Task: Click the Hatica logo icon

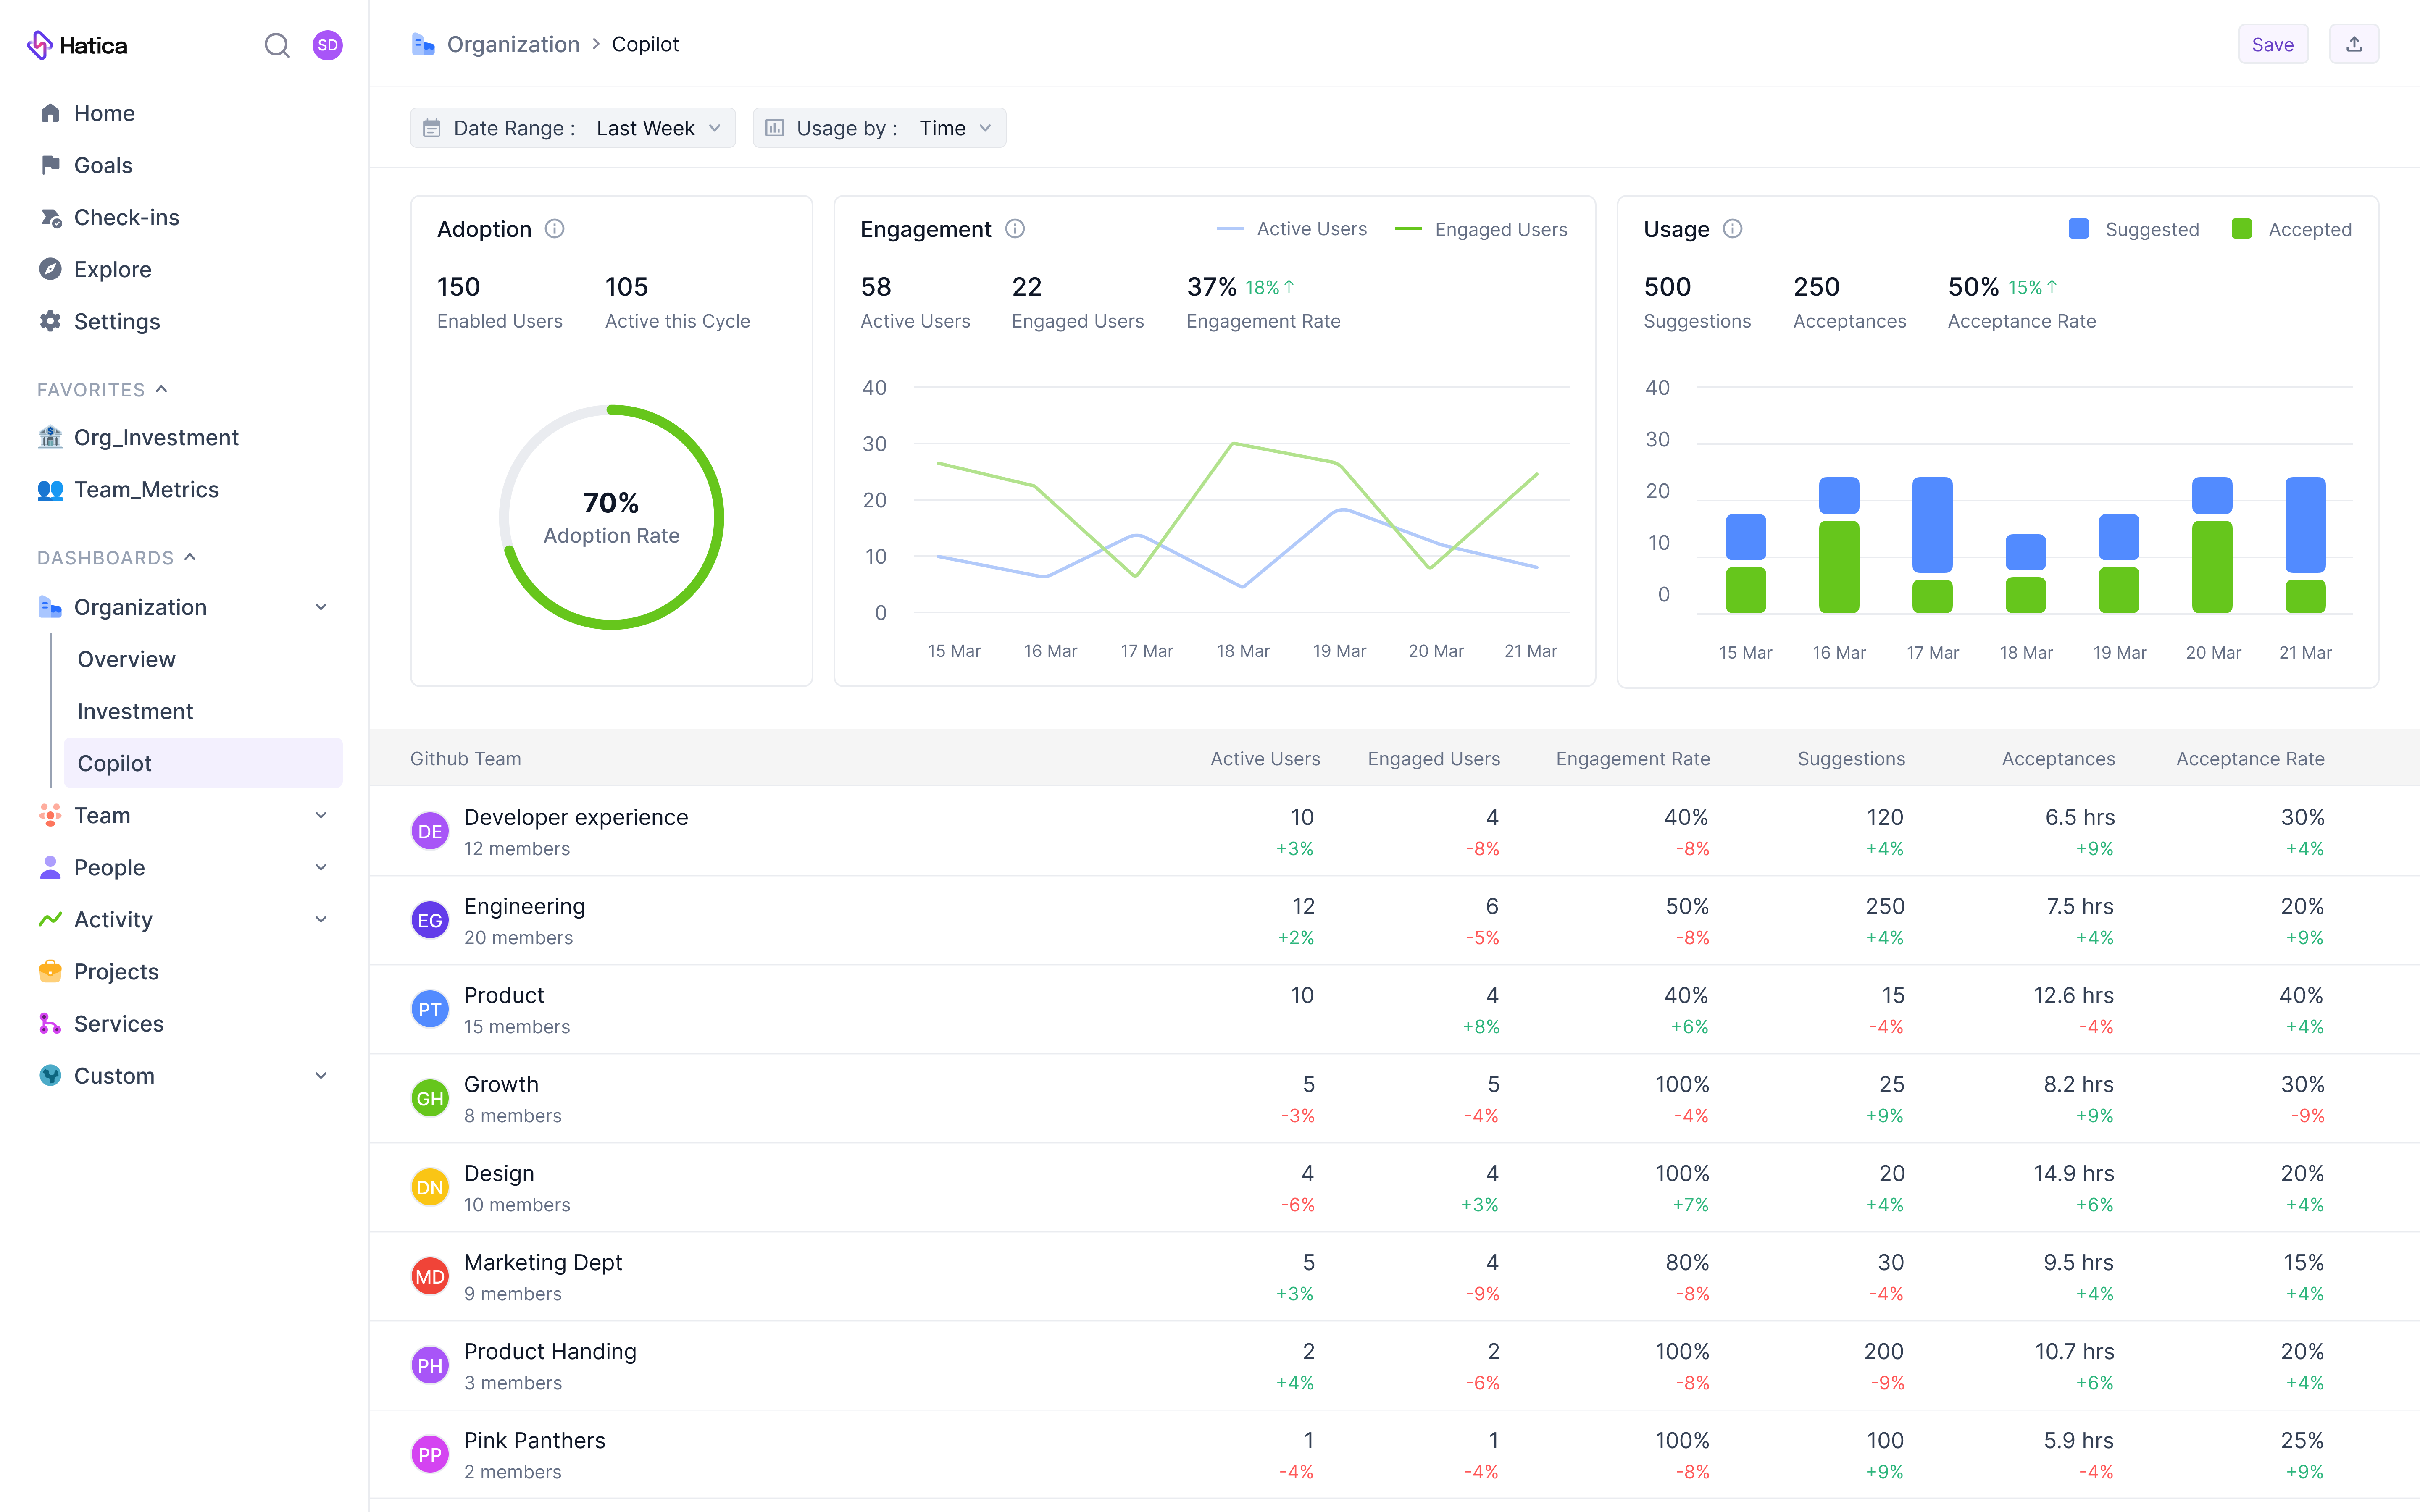Action: (40, 45)
